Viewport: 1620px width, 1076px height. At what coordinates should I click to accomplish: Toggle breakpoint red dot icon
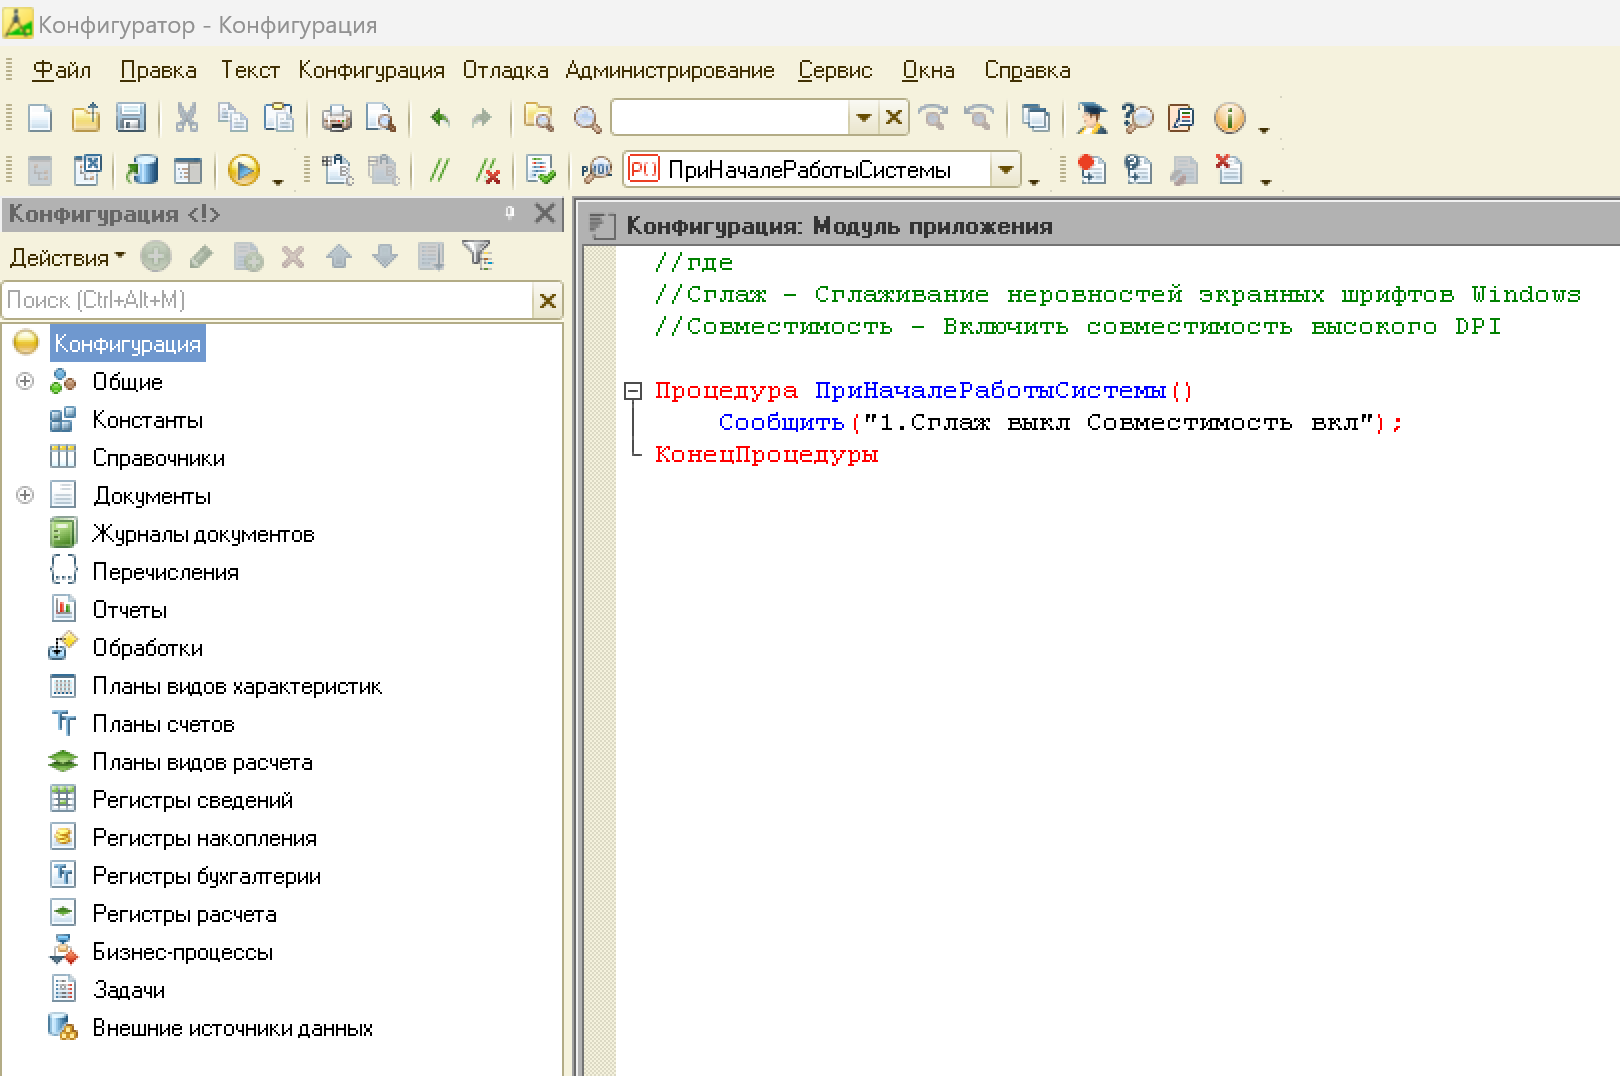1091,170
